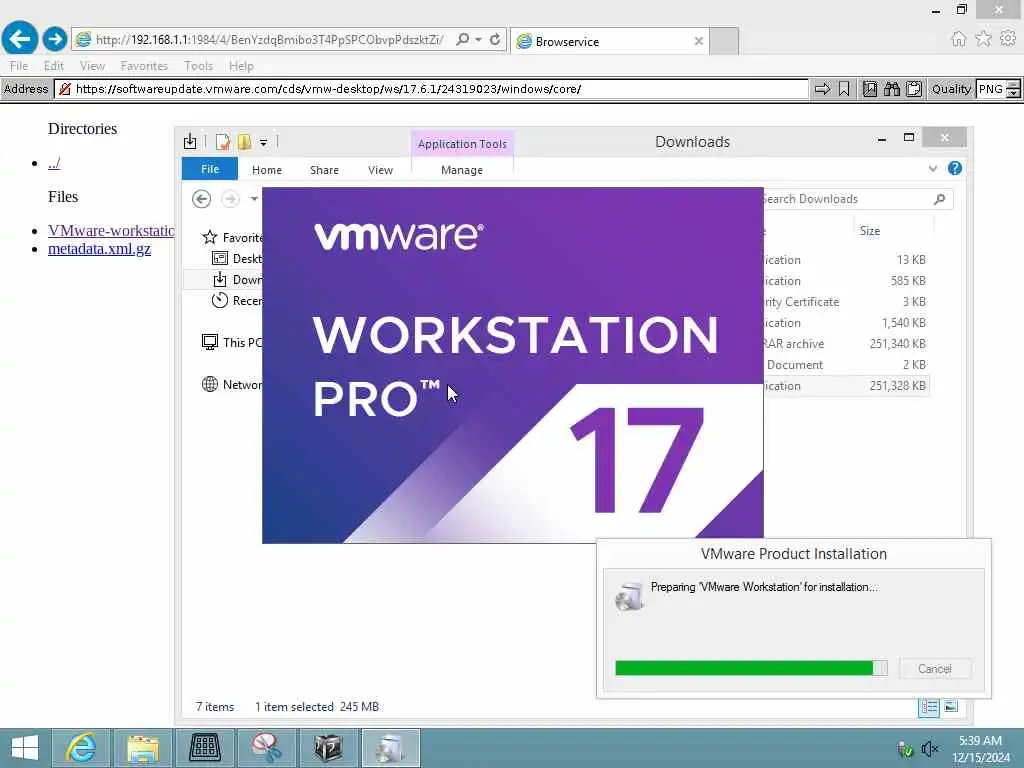Open the Windows Start button
The width and height of the screenshot is (1024, 768).
tap(25, 748)
